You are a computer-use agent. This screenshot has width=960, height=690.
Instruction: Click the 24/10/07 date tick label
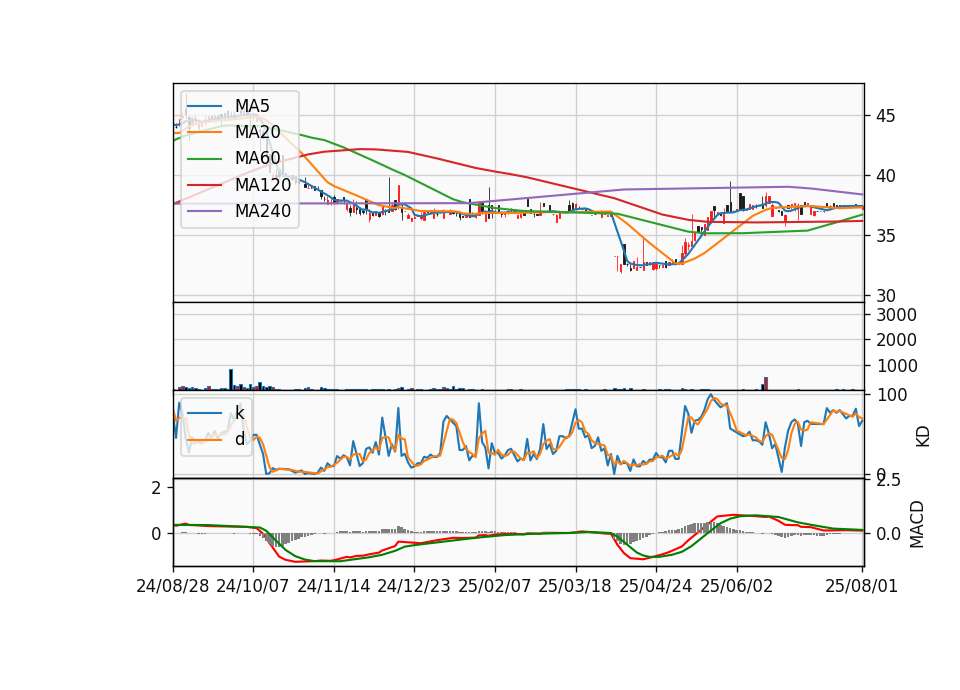[x=253, y=587]
